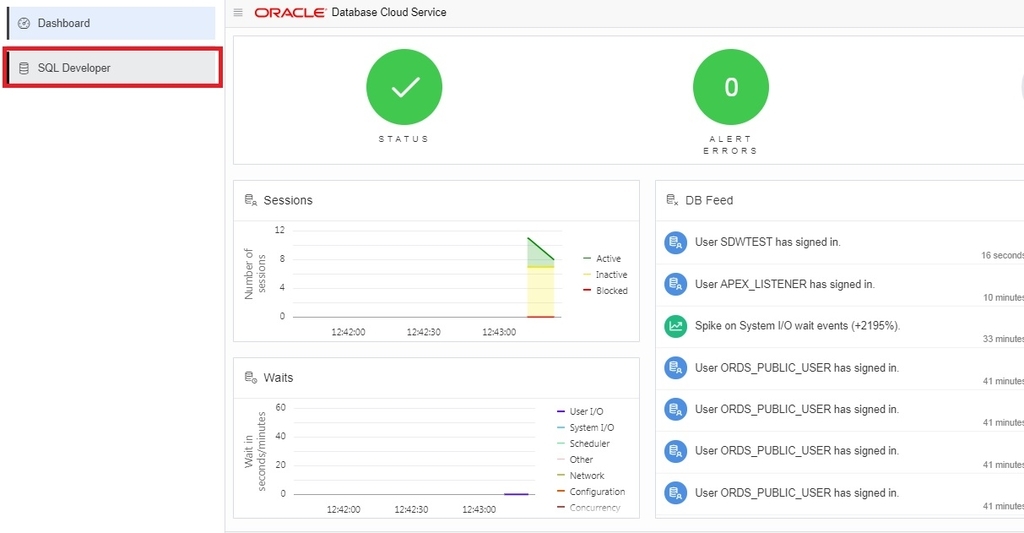This screenshot has height=533, width=1024.
Task: Click the Dashboard gauge icon
Action: 24,24
